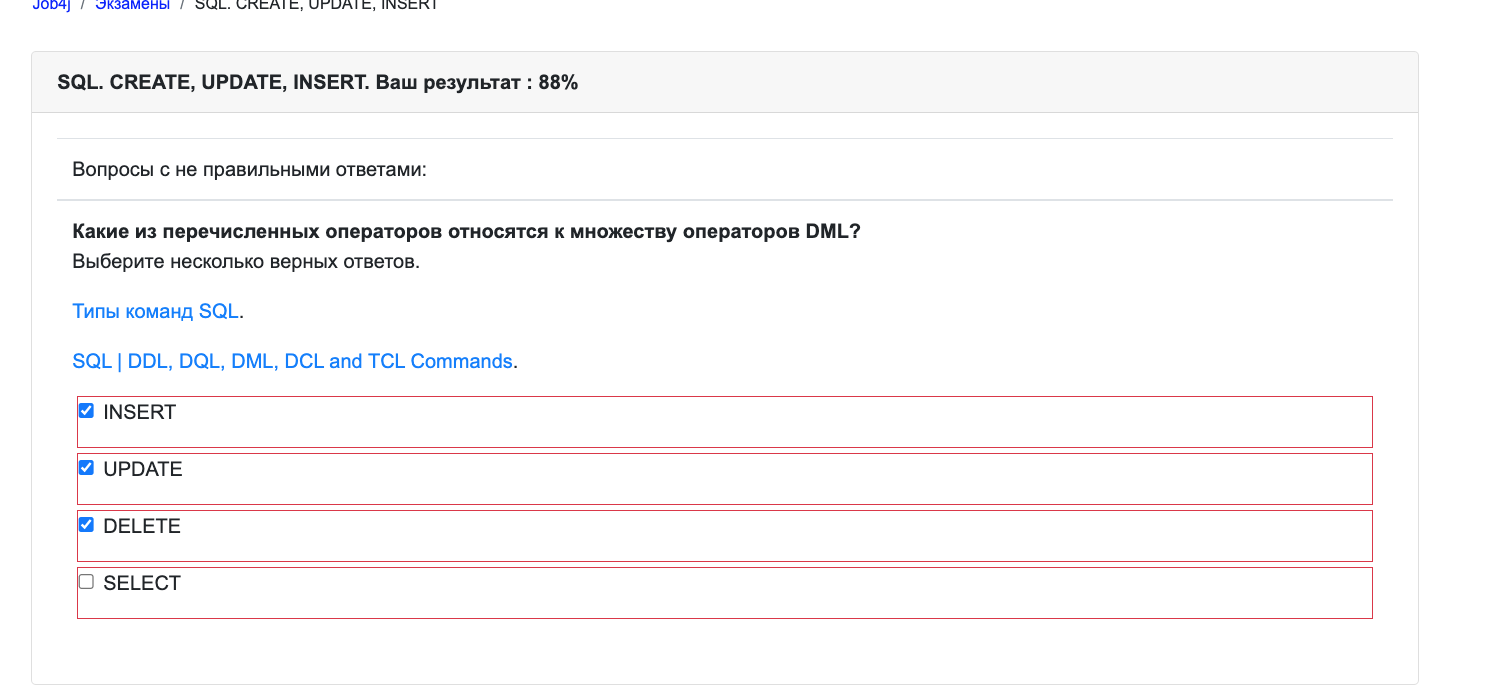This screenshot has height=688, width=1498.
Task: Open the "Типы команд SQL" link
Action: 155,311
